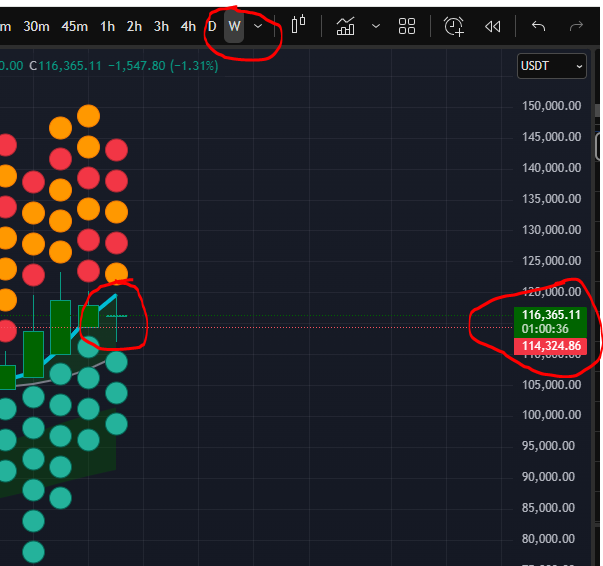This screenshot has width=603, height=566.
Task: Undo the last chart action
Action: coord(538,27)
